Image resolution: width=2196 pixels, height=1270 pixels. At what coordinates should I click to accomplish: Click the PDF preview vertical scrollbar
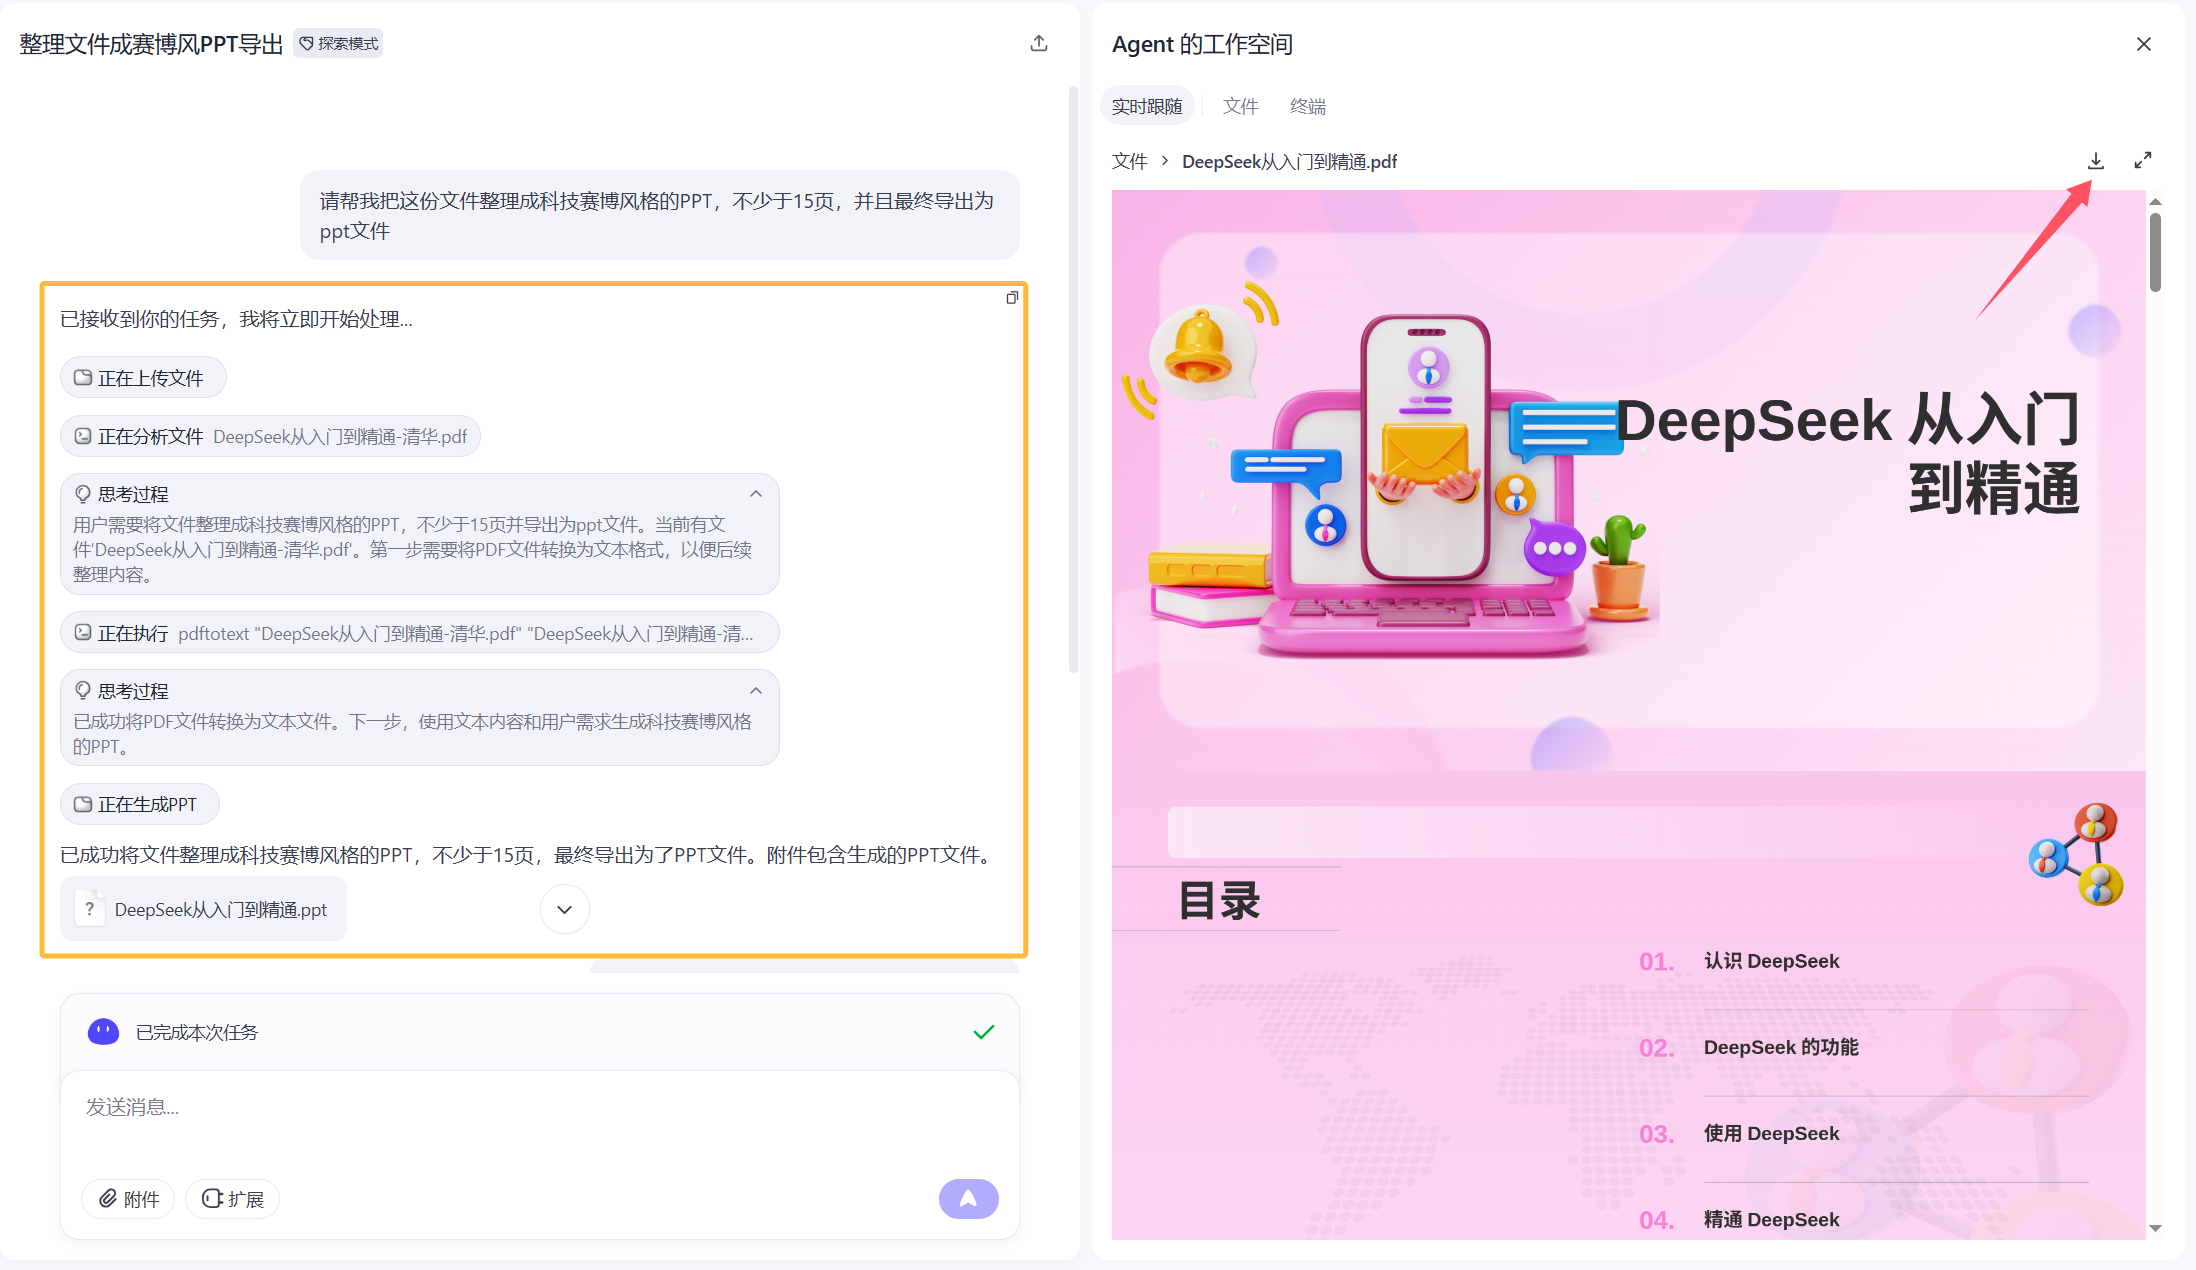(2155, 252)
